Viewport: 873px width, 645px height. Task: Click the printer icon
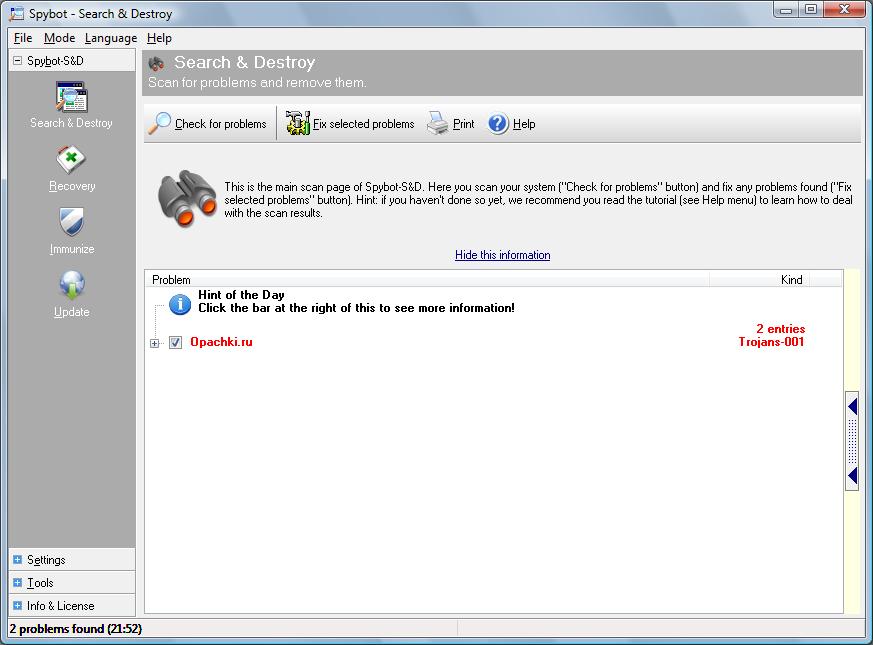(x=438, y=123)
